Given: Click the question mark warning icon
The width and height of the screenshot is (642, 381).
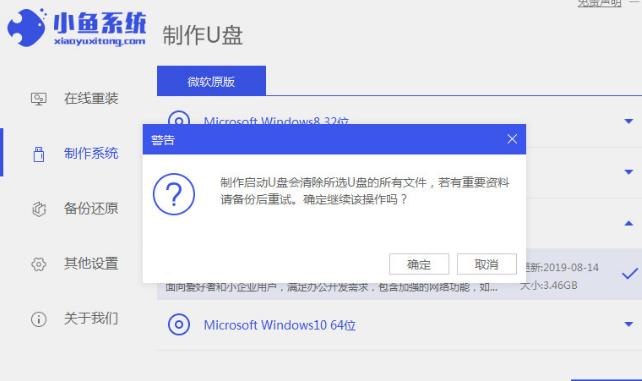Looking at the screenshot, I should (174, 194).
